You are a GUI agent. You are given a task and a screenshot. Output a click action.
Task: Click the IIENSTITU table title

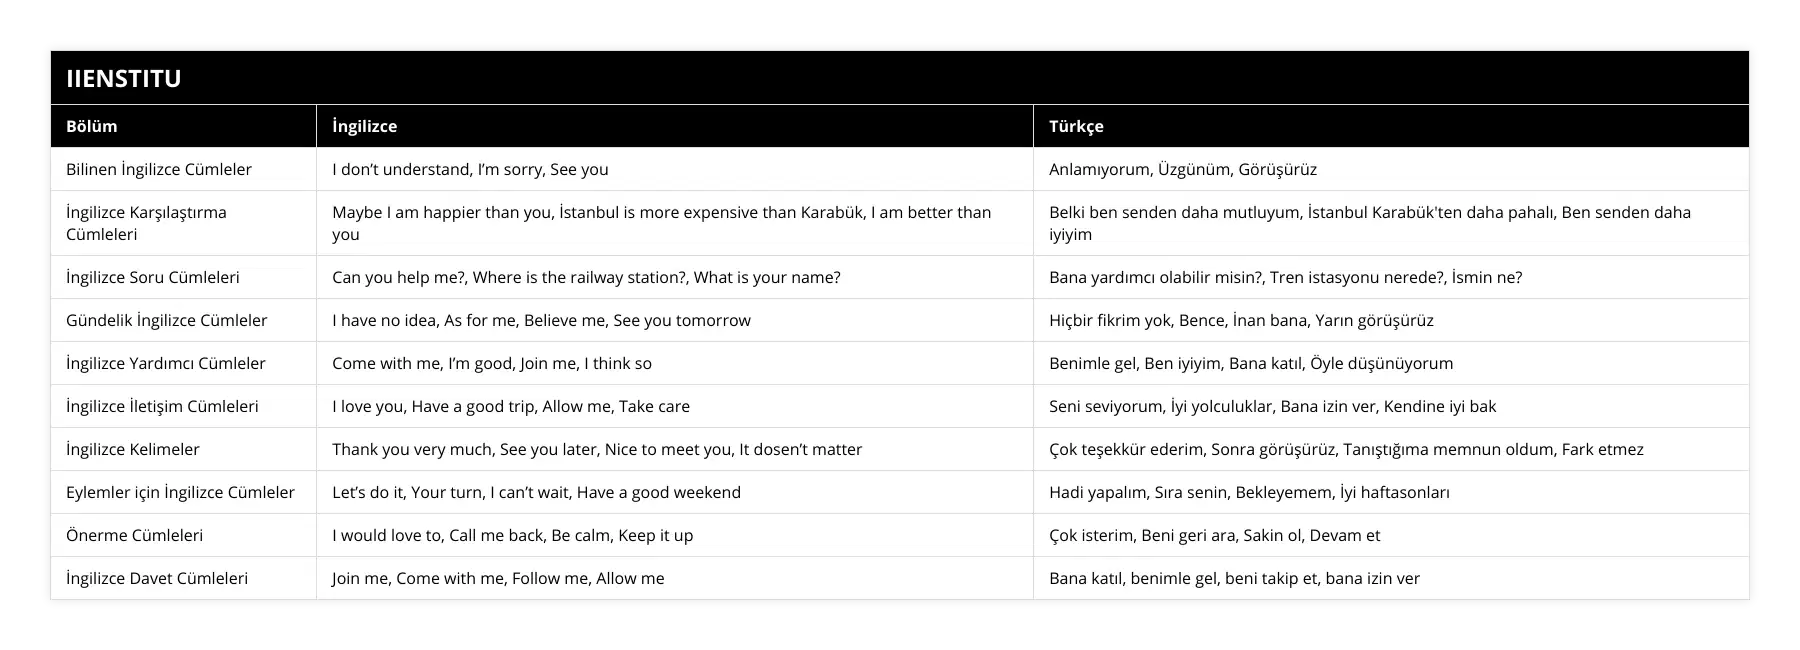[x=124, y=79]
